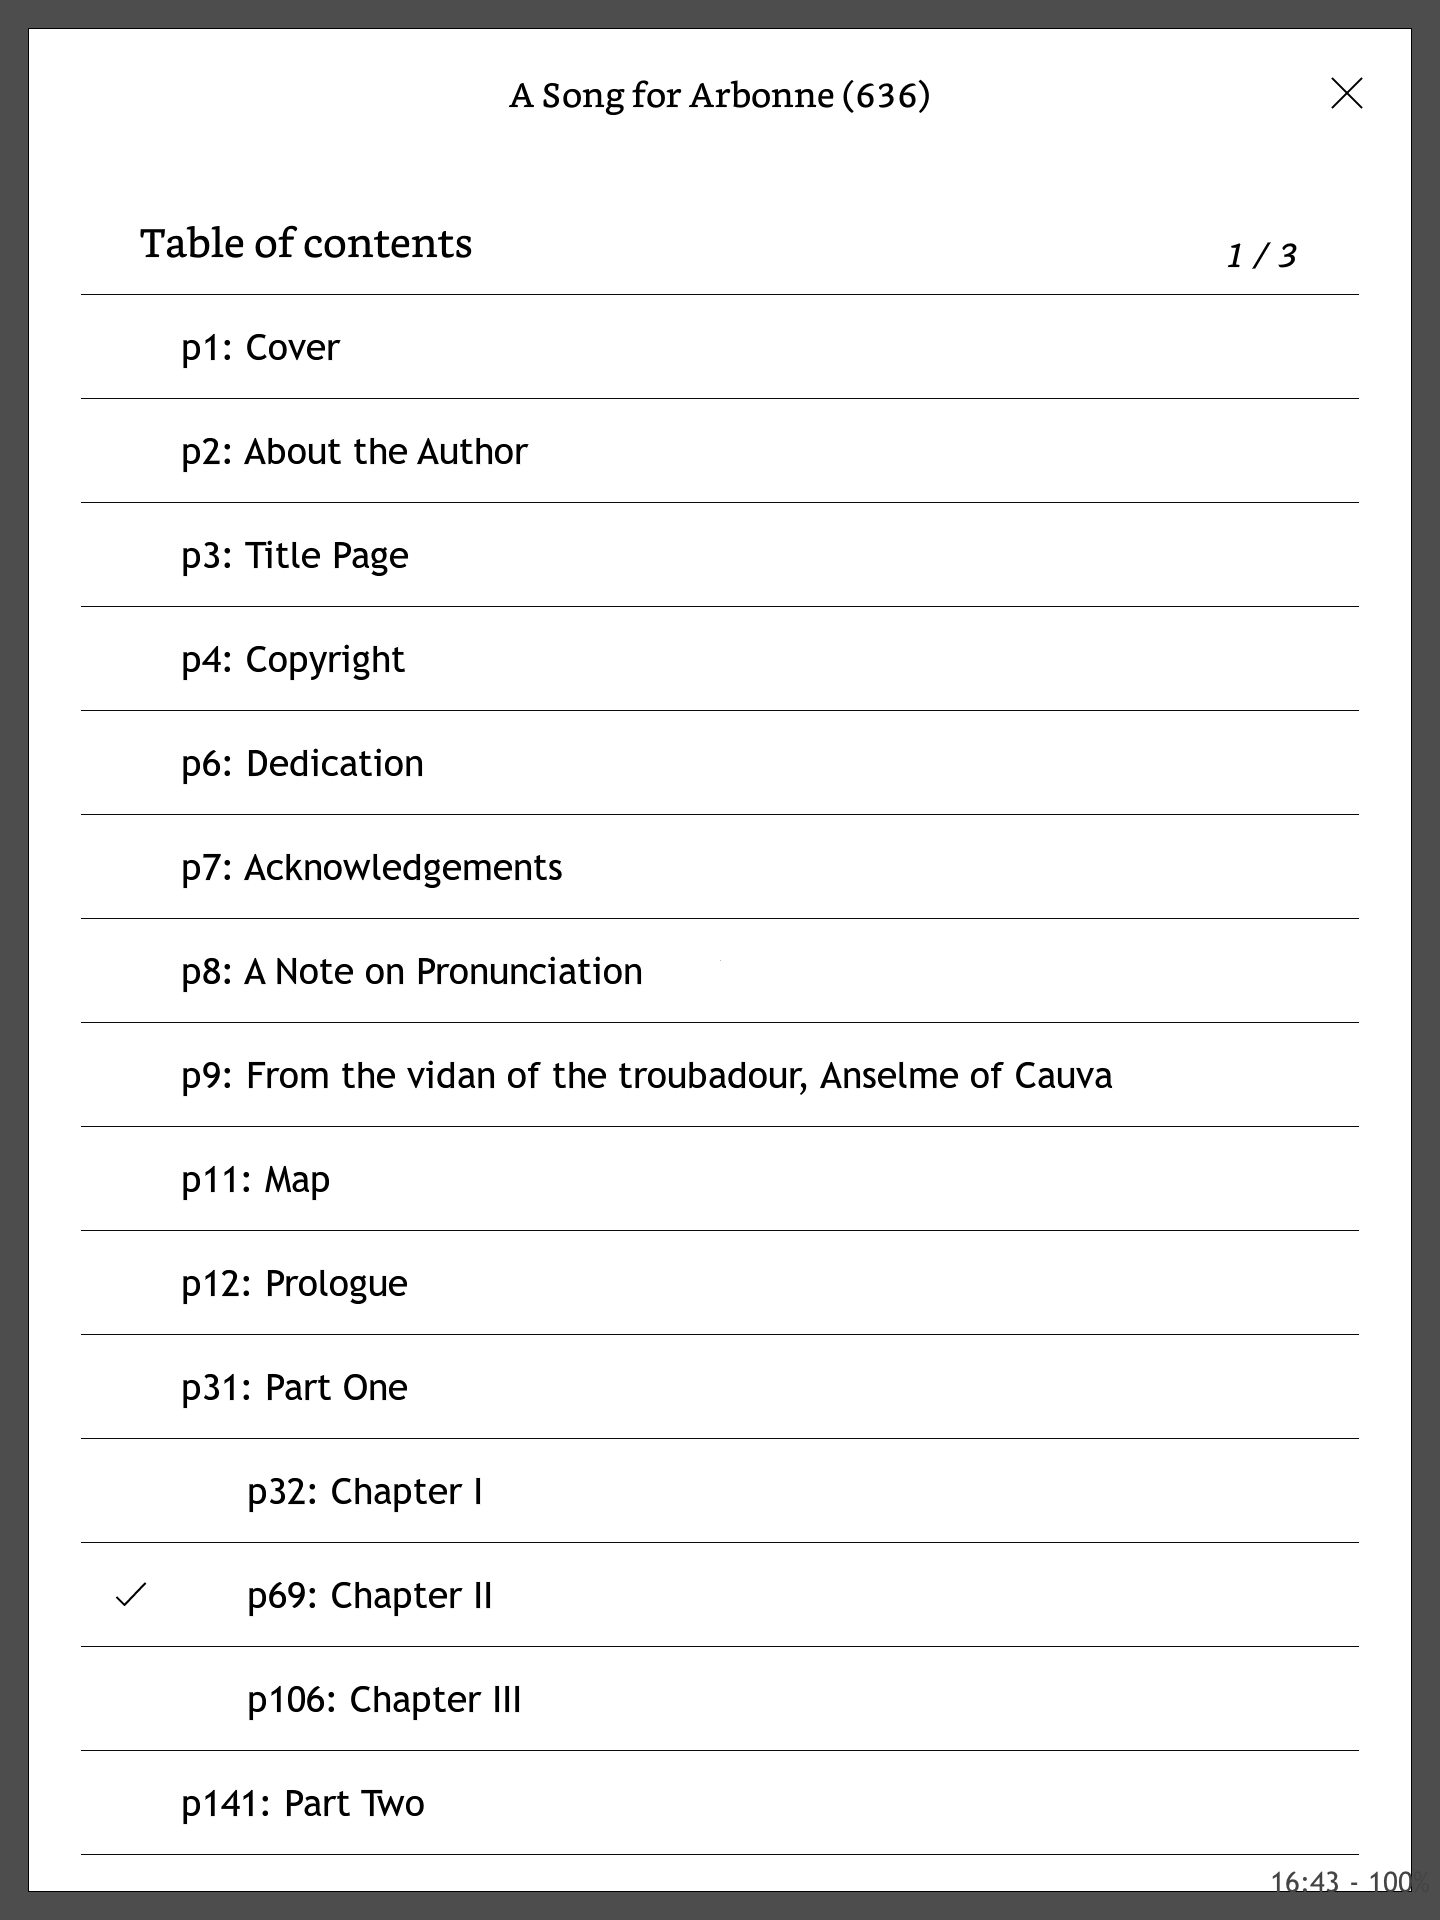Jump to p1: Cover entry
The height and width of the screenshot is (1920, 1440).
click(260, 348)
